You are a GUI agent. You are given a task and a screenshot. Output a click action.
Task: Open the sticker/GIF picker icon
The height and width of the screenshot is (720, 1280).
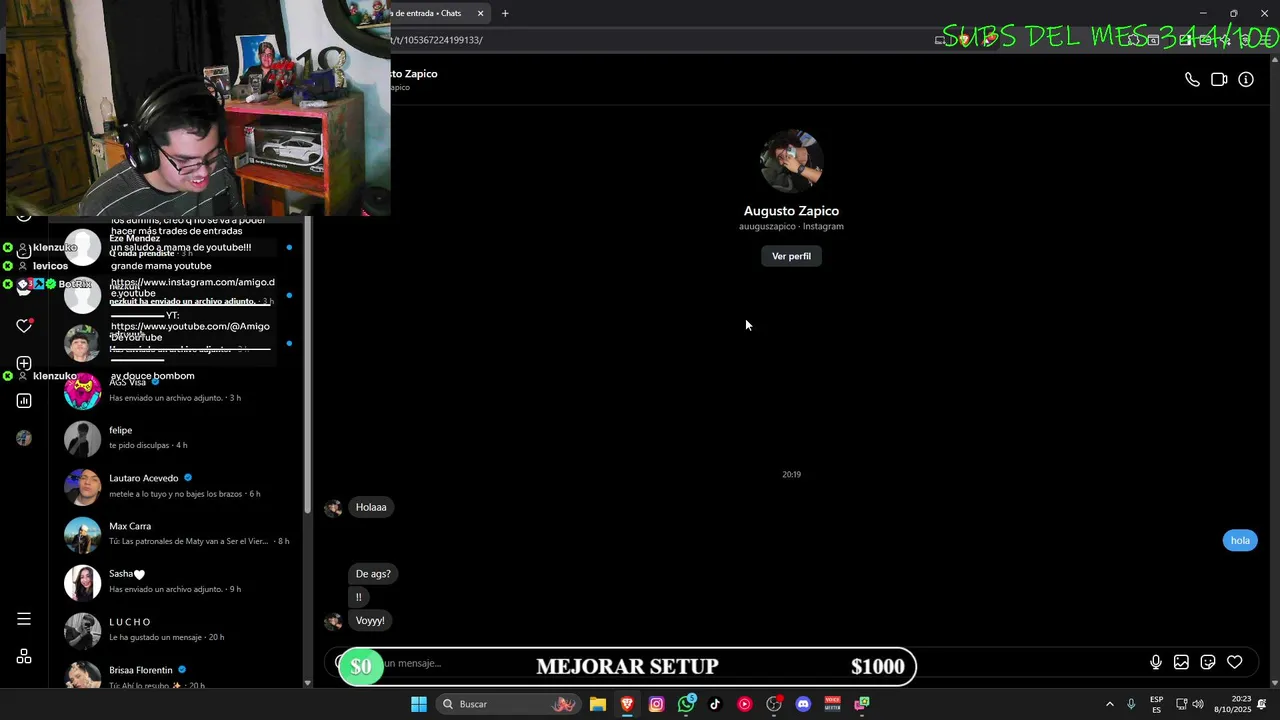(x=1208, y=662)
